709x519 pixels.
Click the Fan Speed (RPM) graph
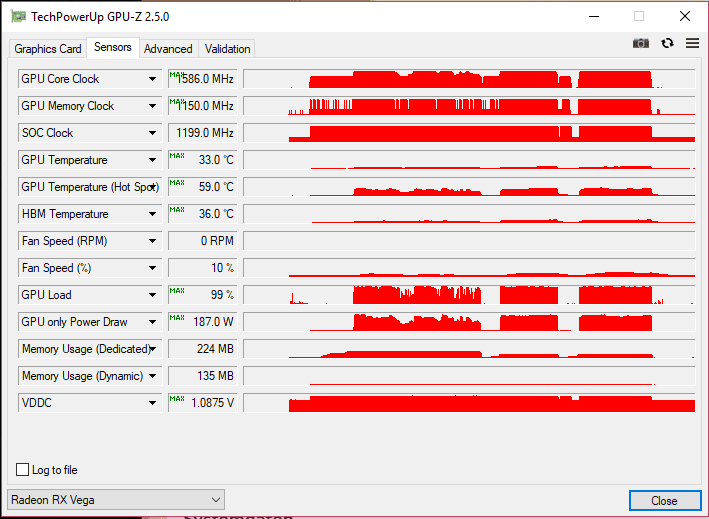(x=469, y=241)
